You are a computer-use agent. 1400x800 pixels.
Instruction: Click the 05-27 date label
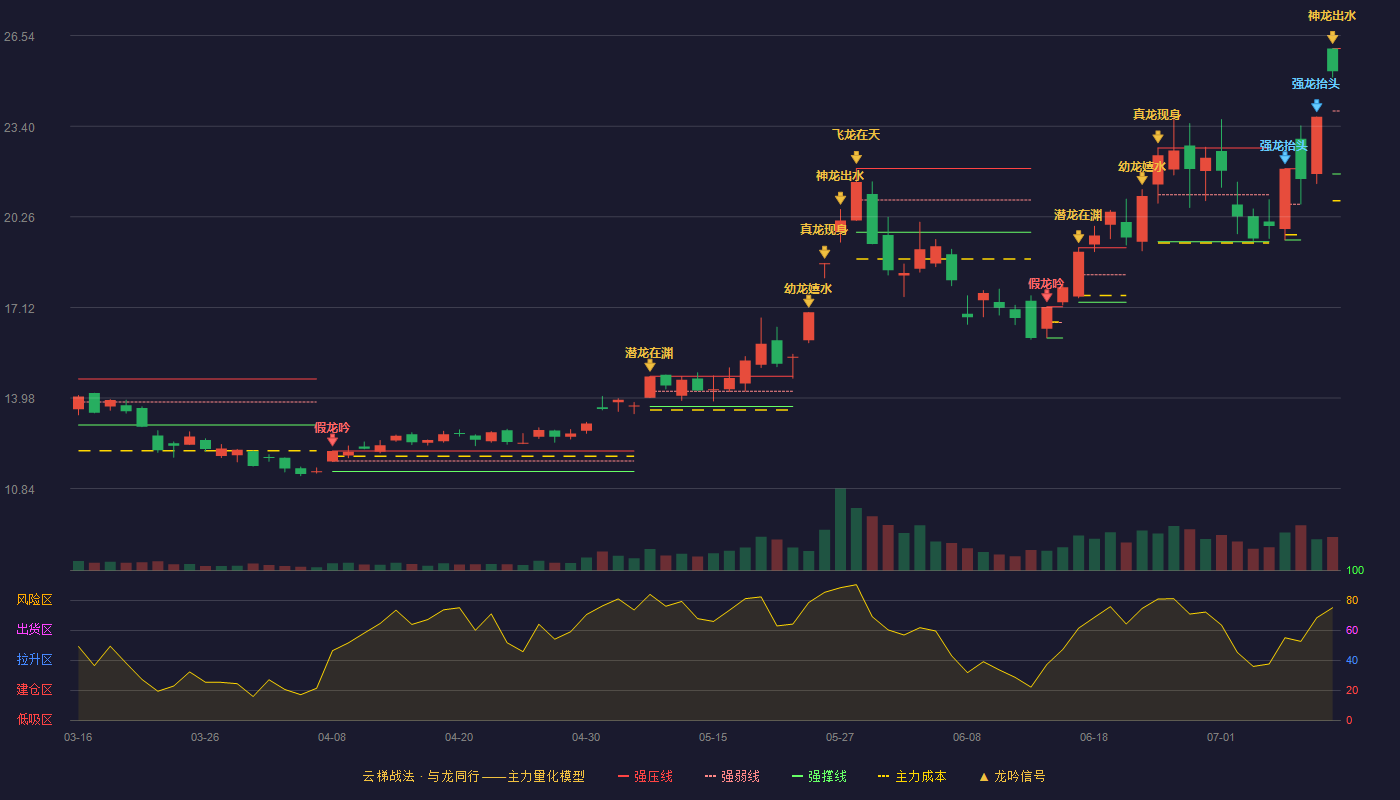pos(840,737)
